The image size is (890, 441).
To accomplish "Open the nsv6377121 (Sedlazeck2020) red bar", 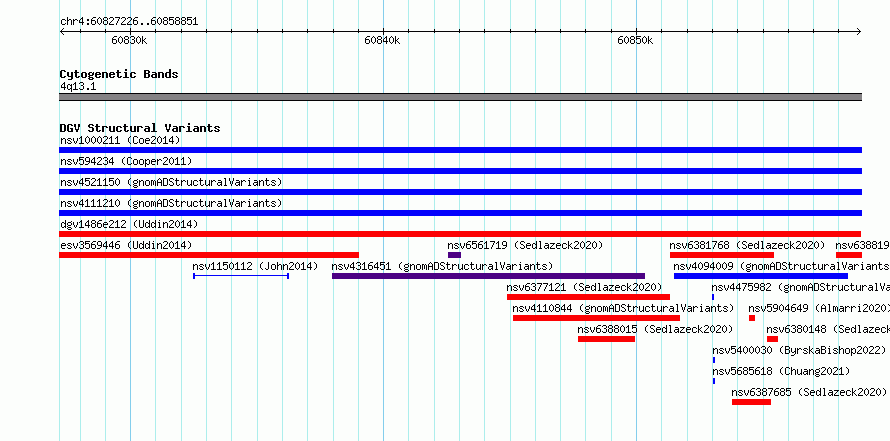I will click(x=588, y=297).
